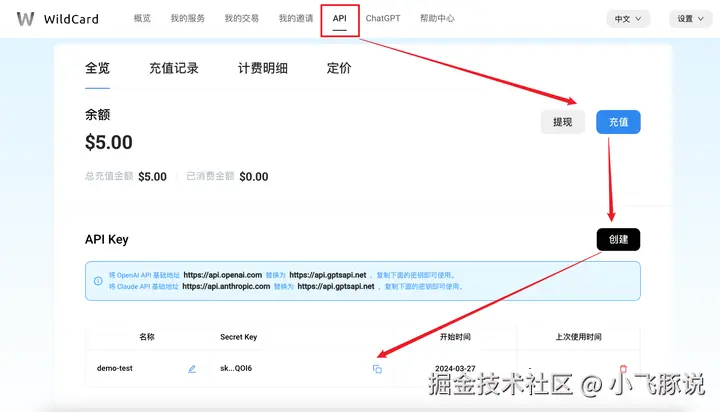Click the 名称 column header
This screenshot has width=720, height=412.
(147, 337)
